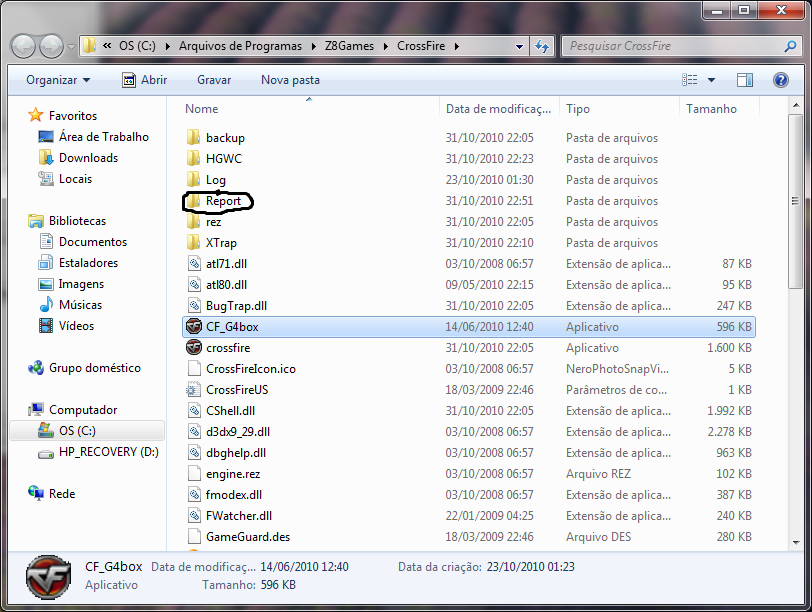812x612 pixels.
Task: Select atl71.dll file icon
Action: (194, 264)
